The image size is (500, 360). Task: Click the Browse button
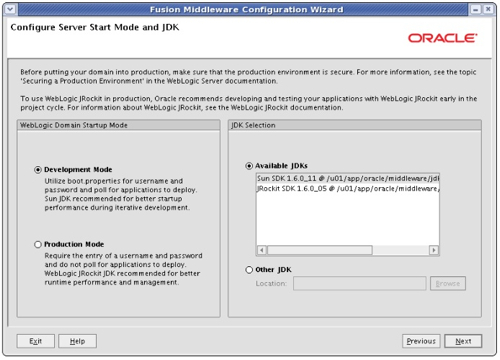(x=448, y=284)
